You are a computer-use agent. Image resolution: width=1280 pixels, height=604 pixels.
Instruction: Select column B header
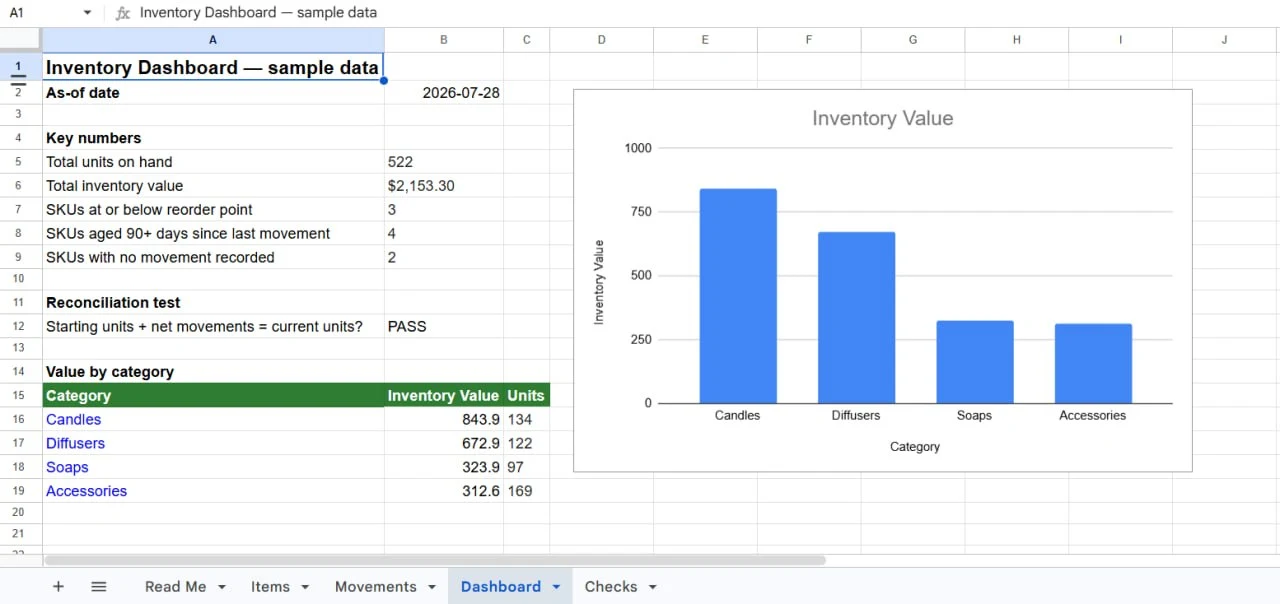coord(444,40)
